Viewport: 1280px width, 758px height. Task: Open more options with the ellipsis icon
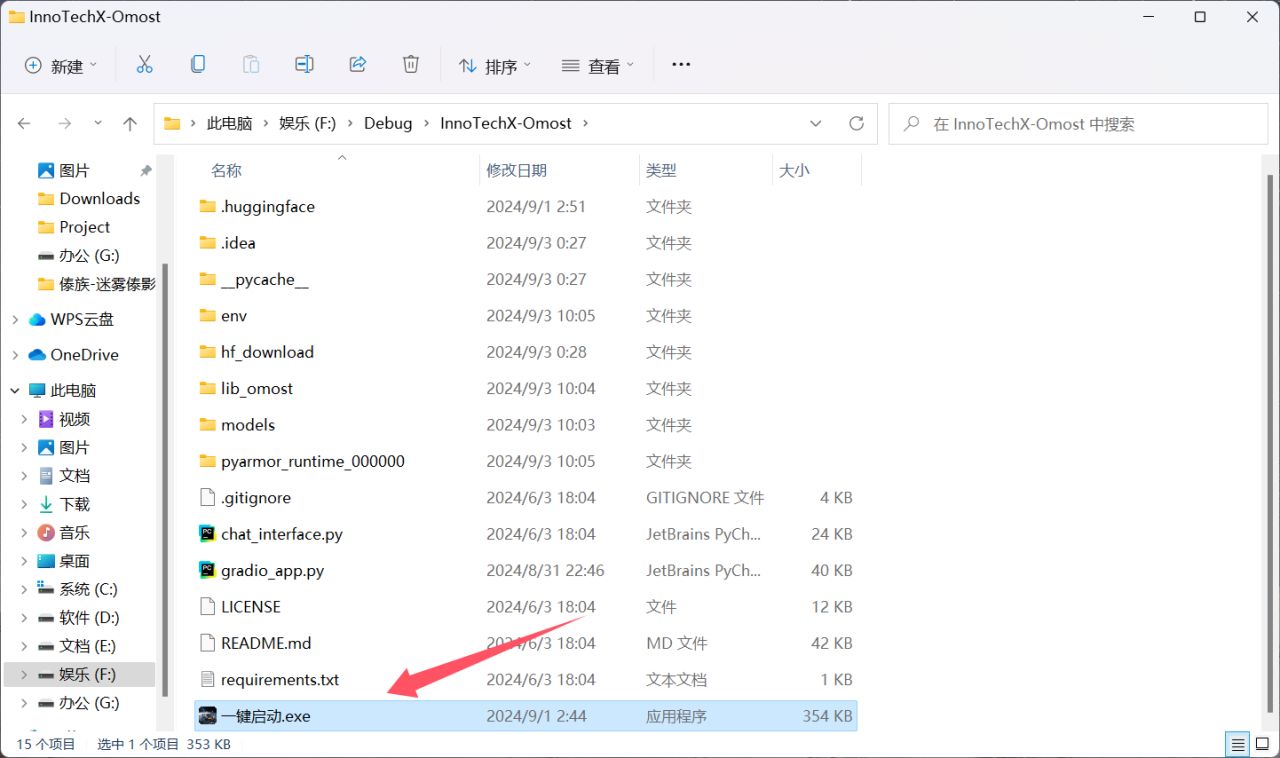[681, 64]
